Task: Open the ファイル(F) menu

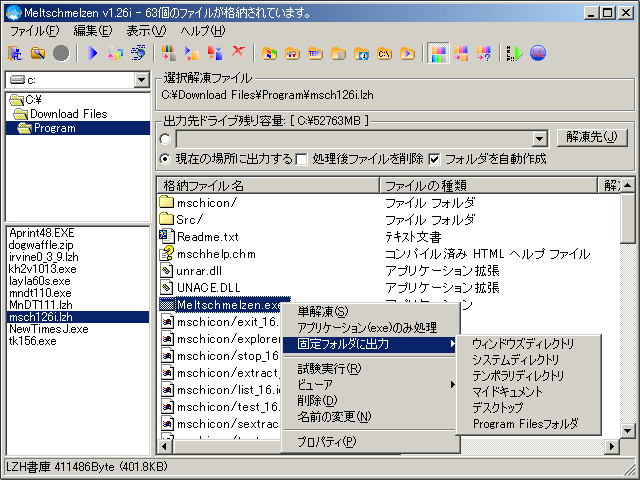Action: pos(34,31)
